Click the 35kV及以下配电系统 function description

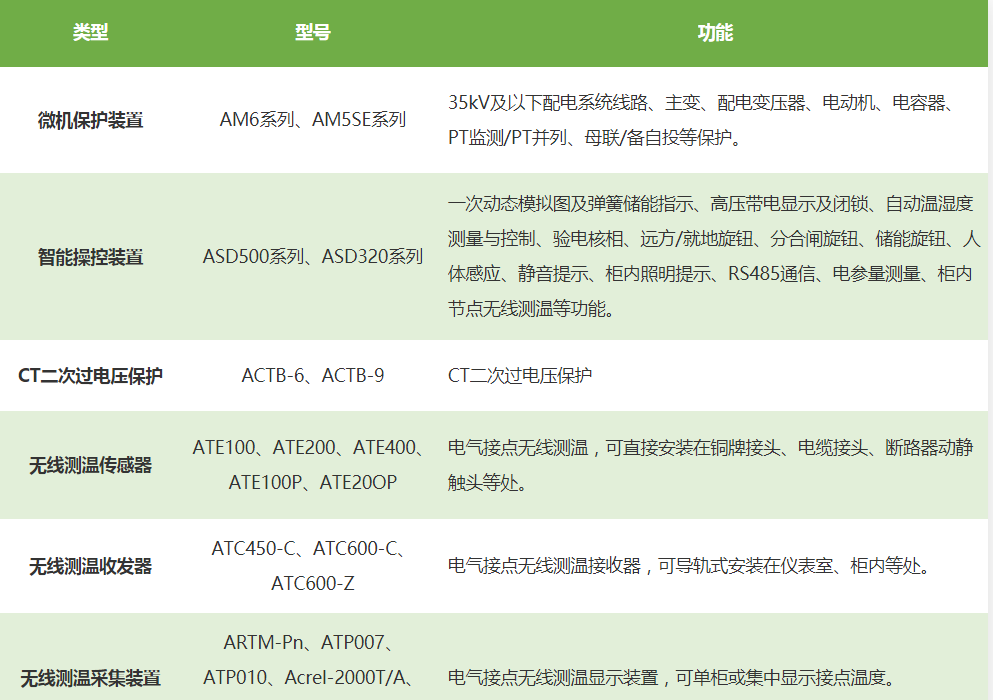tap(703, 120)
